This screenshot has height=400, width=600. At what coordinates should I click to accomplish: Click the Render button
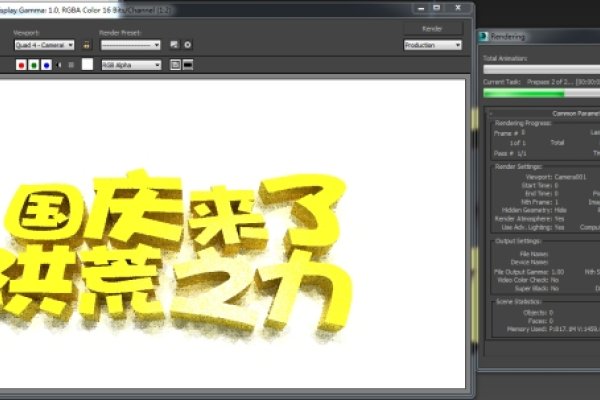click(433, 29)
